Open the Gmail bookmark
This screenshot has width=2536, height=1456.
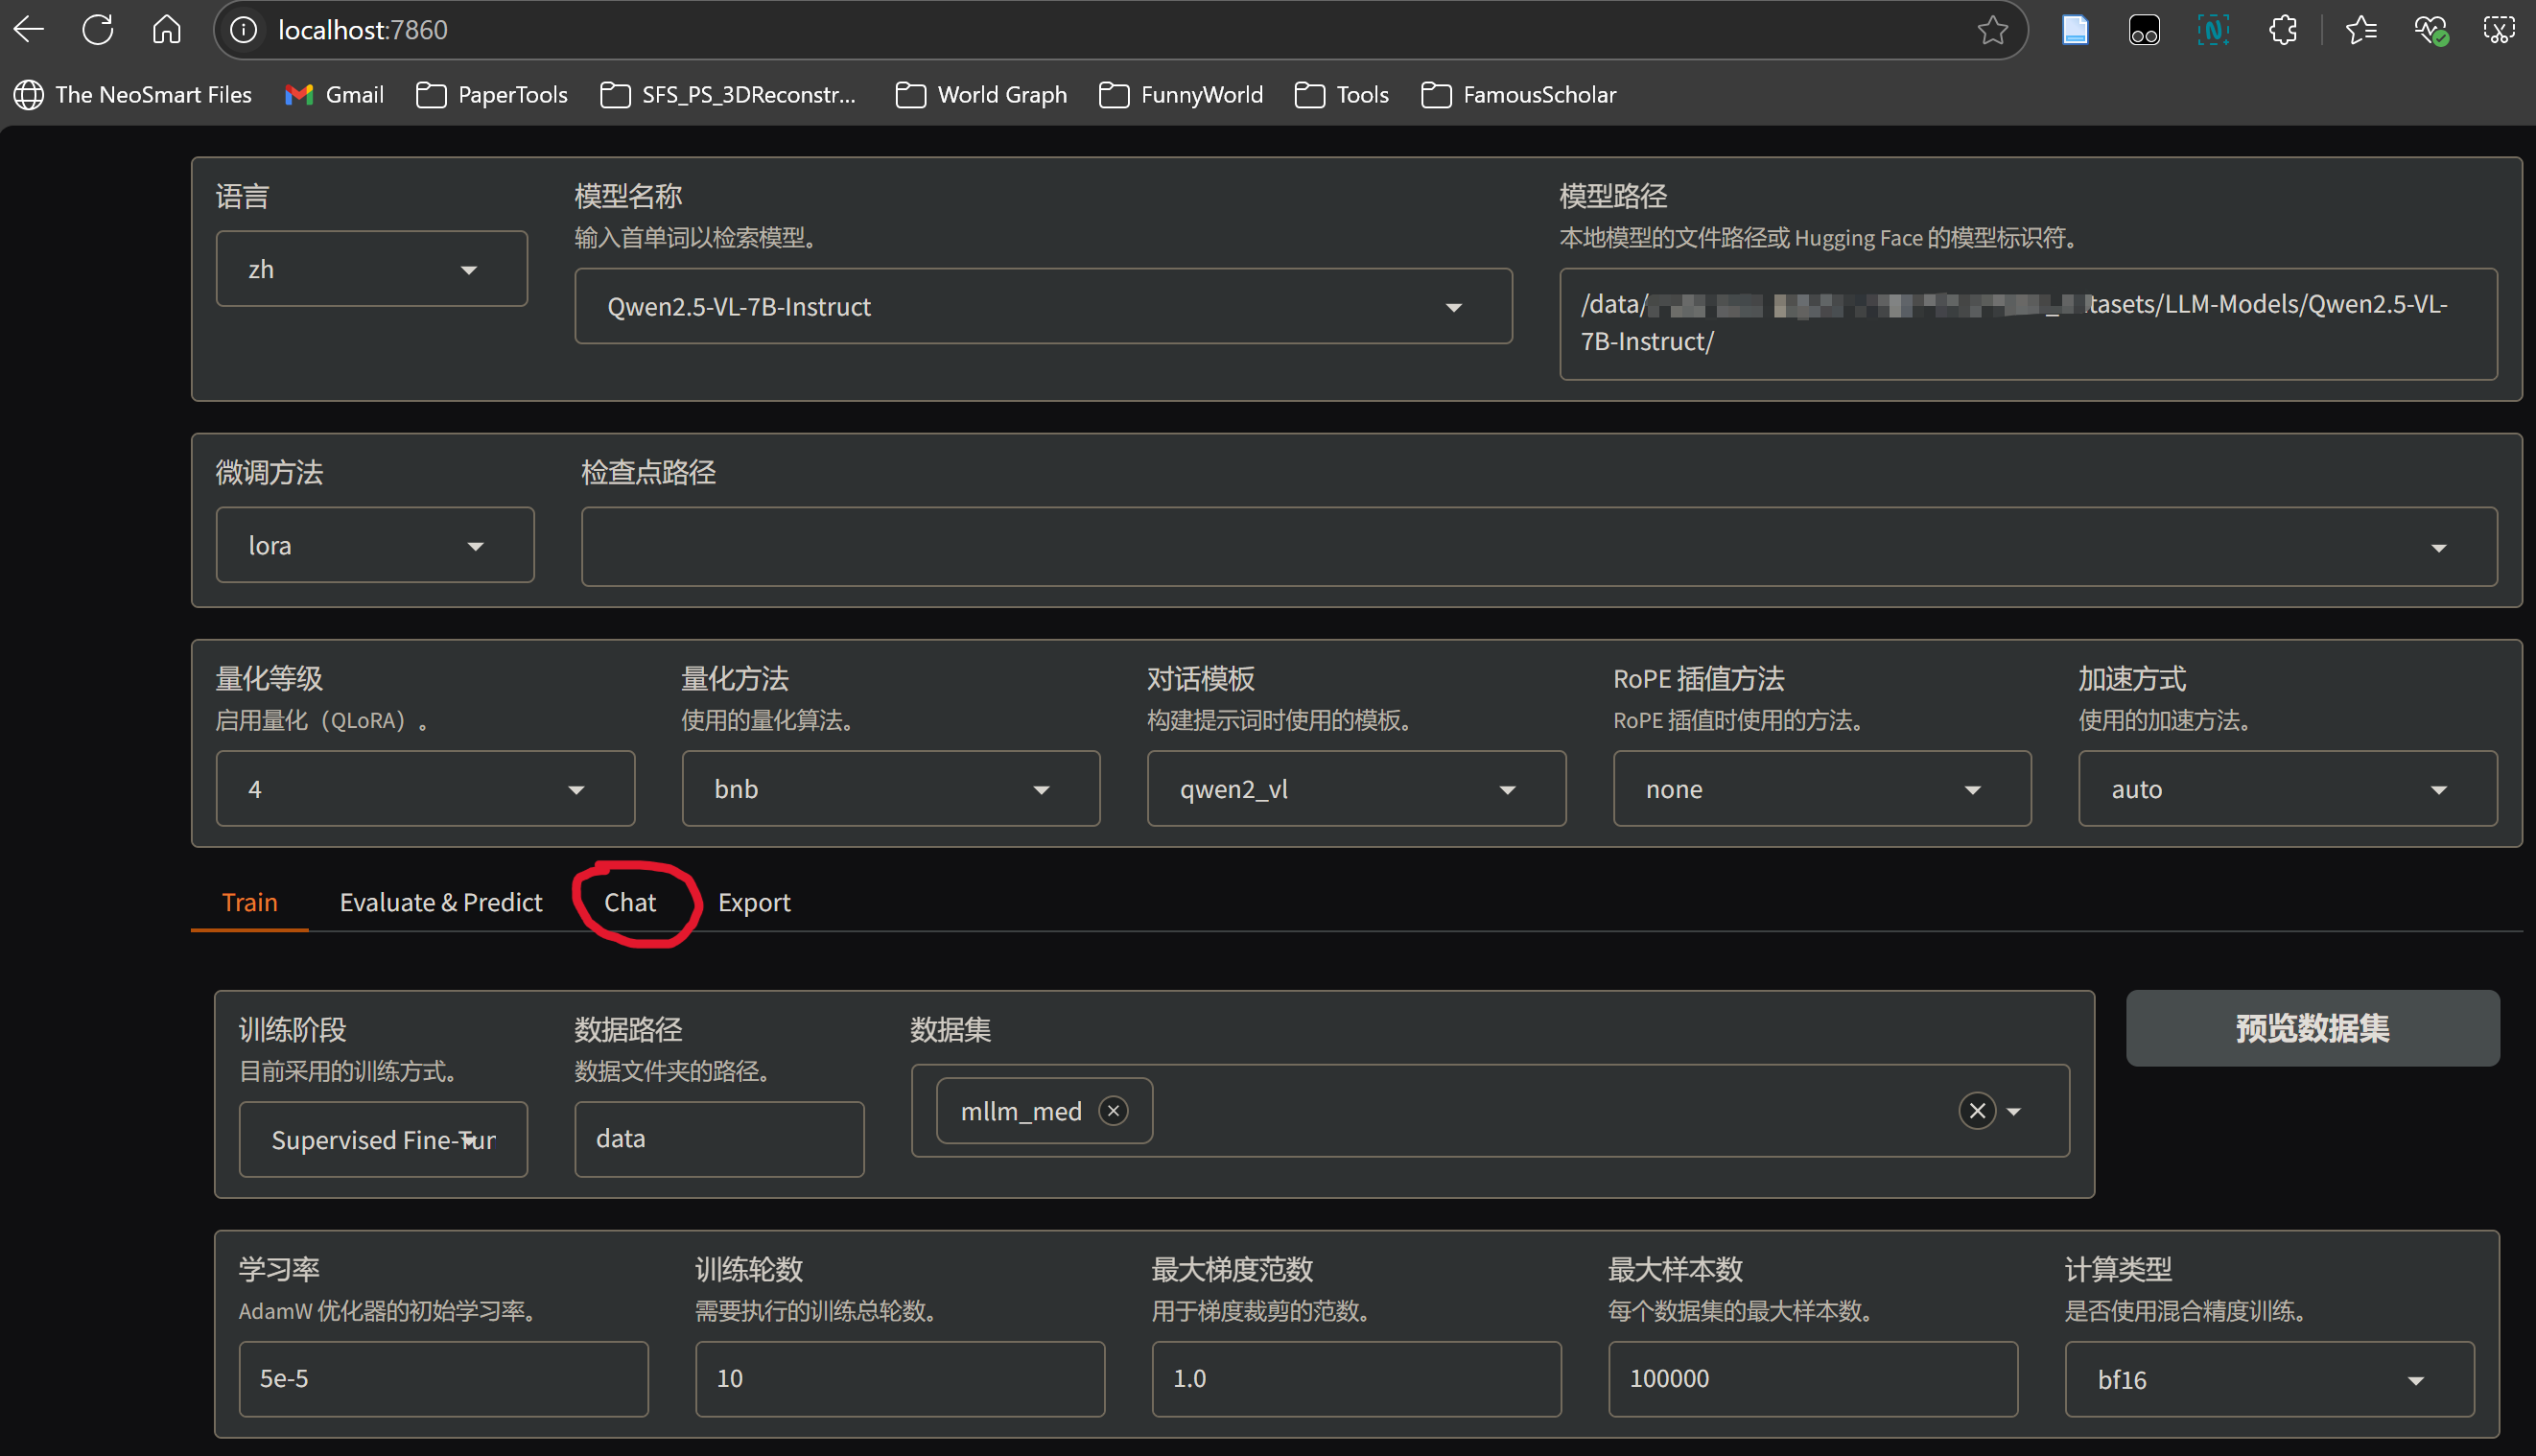(x=335, y=95)
